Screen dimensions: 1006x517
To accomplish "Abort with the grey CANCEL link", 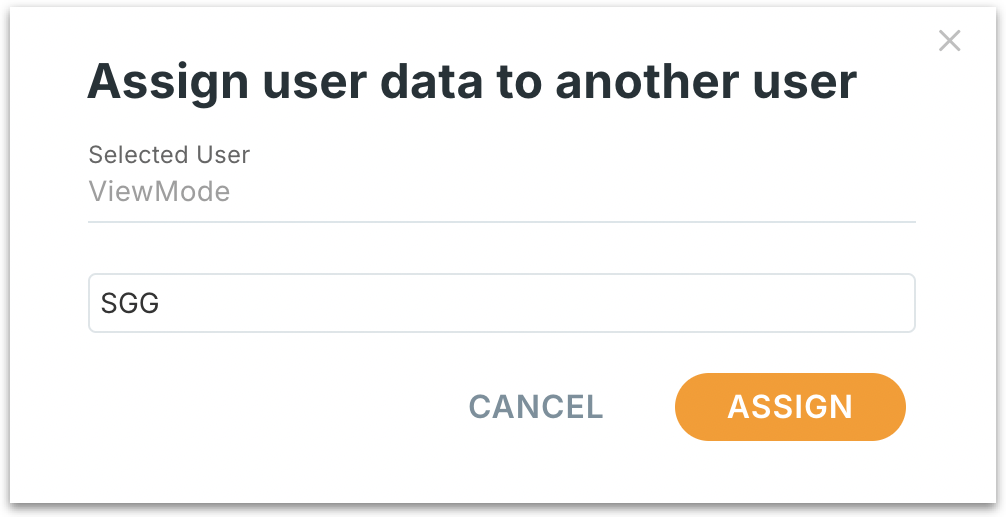I will (536, 406).
